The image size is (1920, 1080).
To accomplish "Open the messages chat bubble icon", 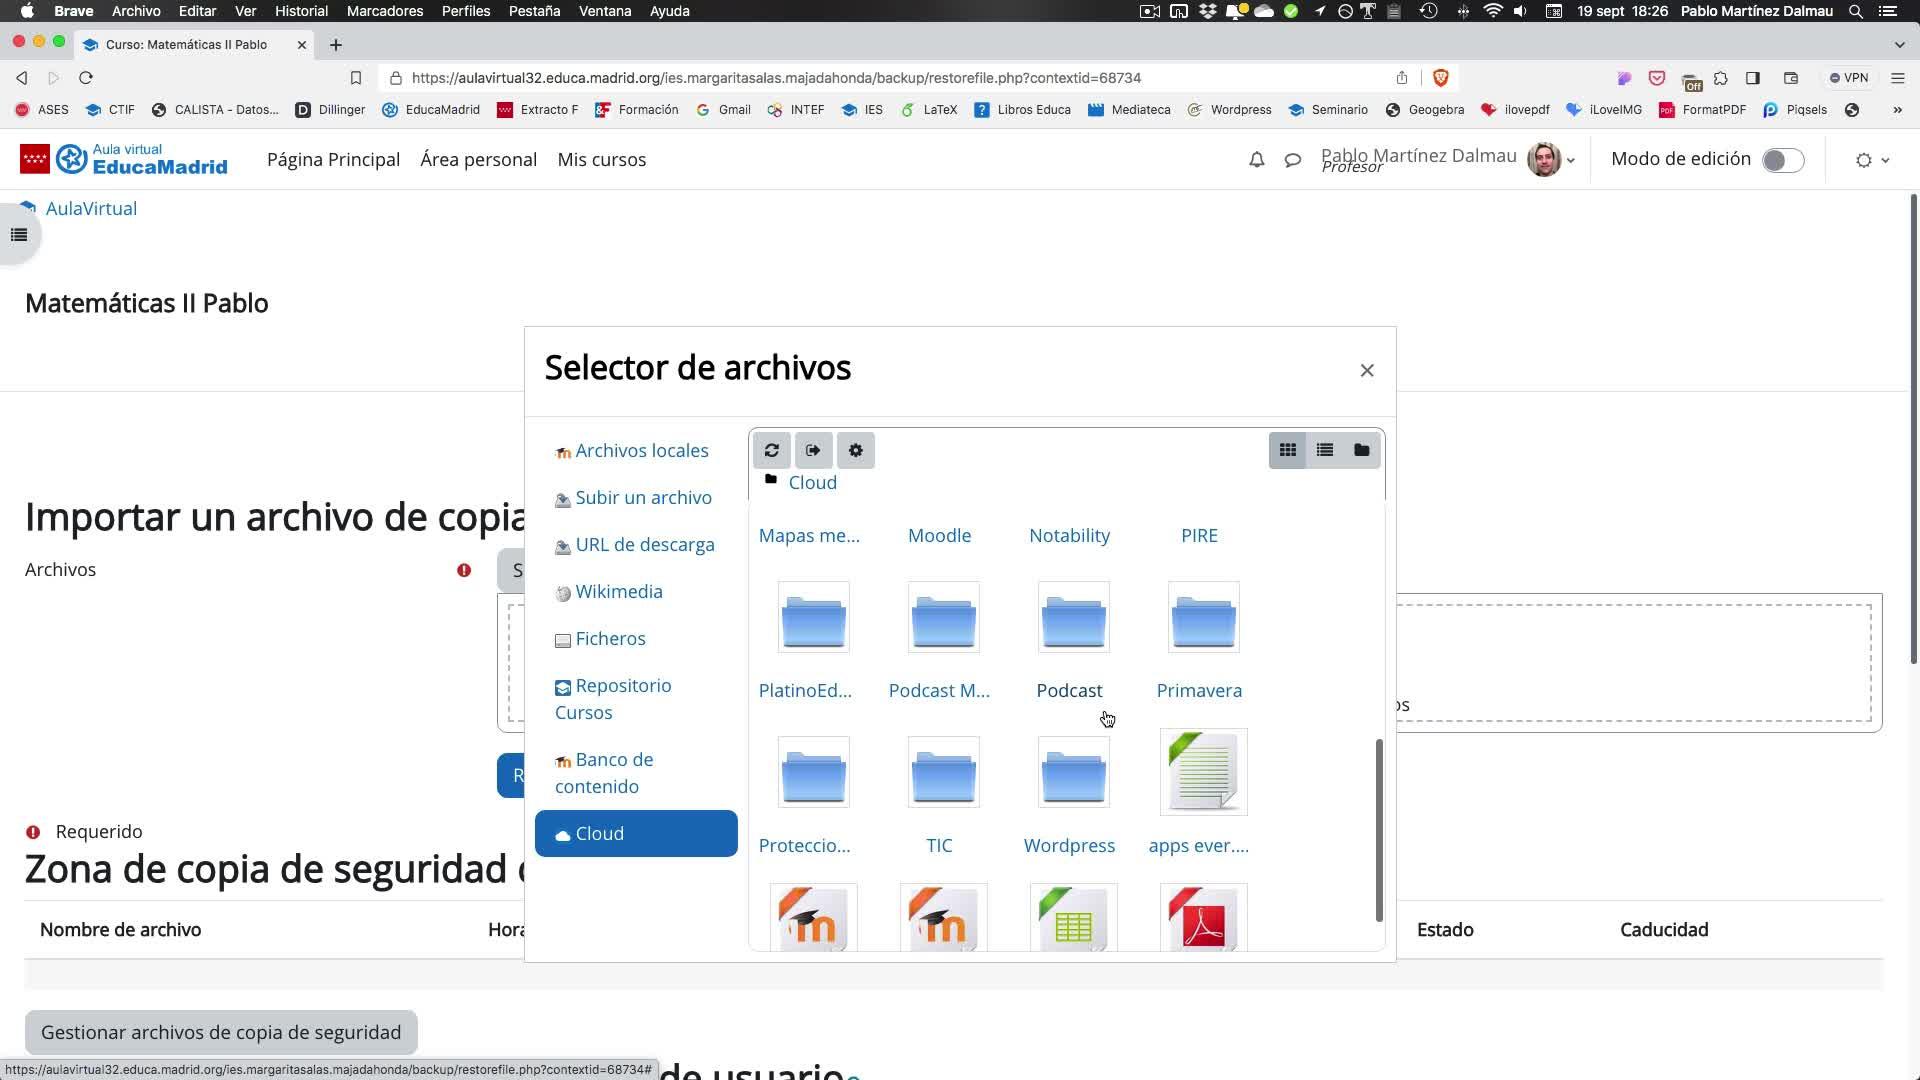I will click(x=1292, y=160).
